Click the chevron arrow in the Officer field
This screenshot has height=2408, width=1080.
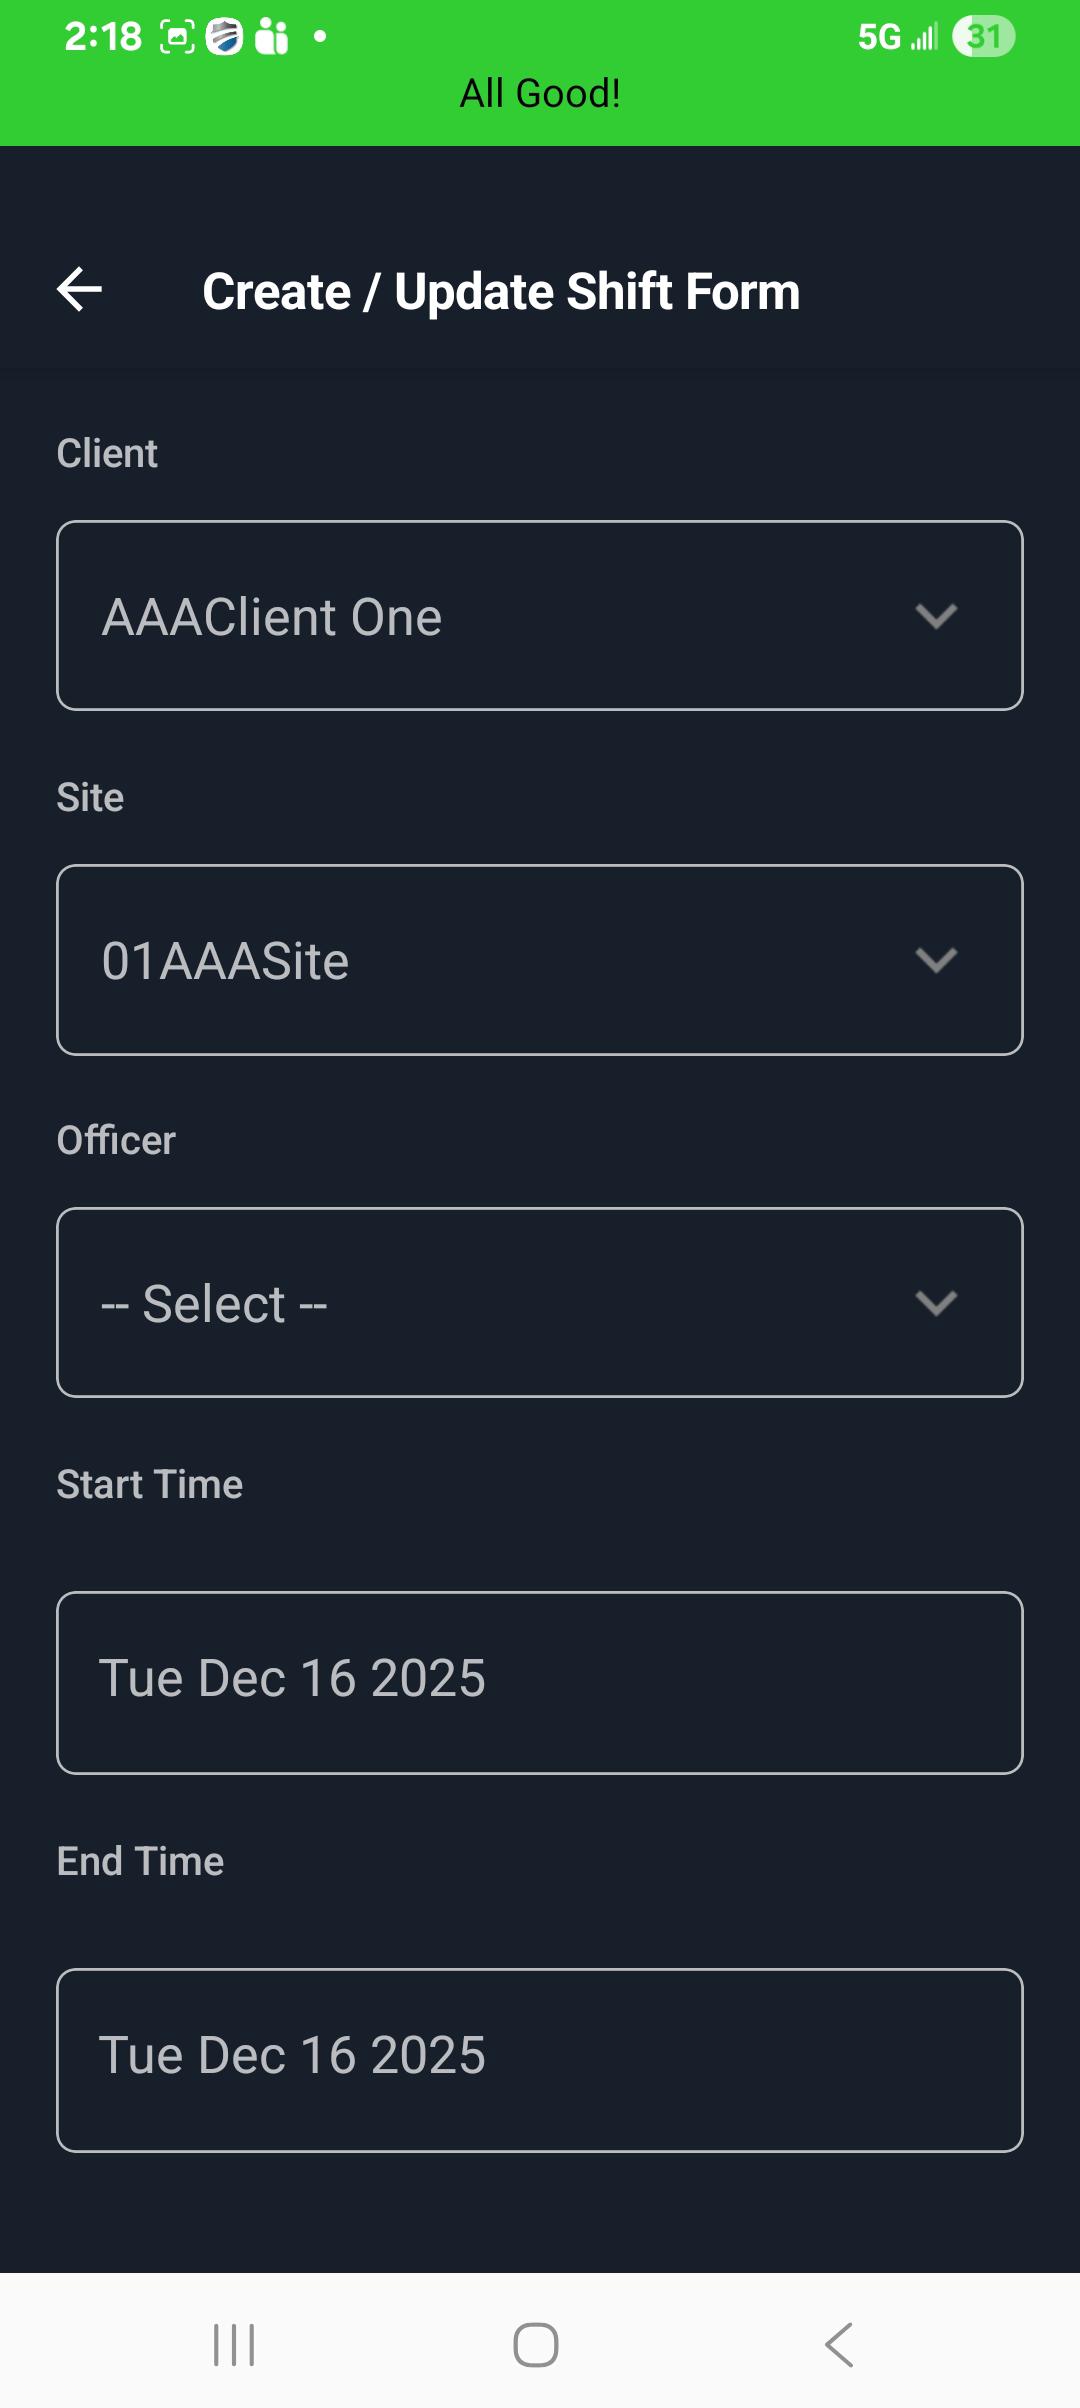(x=936, y=1303)
